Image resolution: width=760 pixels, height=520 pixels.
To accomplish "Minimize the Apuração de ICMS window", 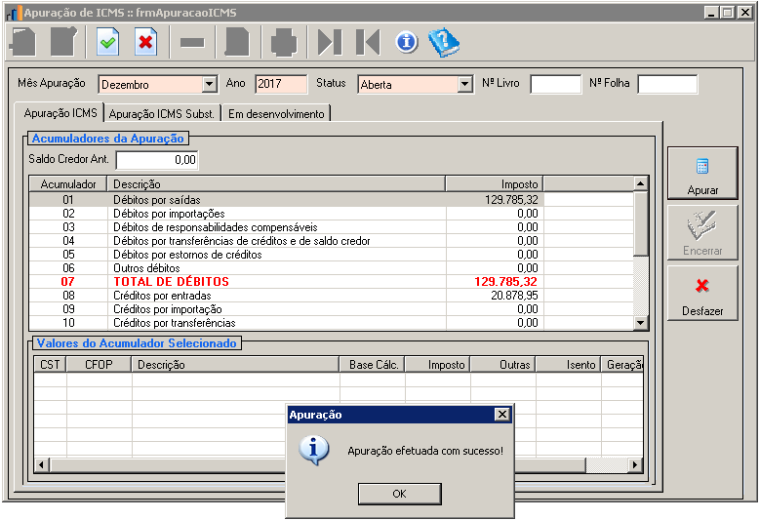I will [x=712, y=12].
